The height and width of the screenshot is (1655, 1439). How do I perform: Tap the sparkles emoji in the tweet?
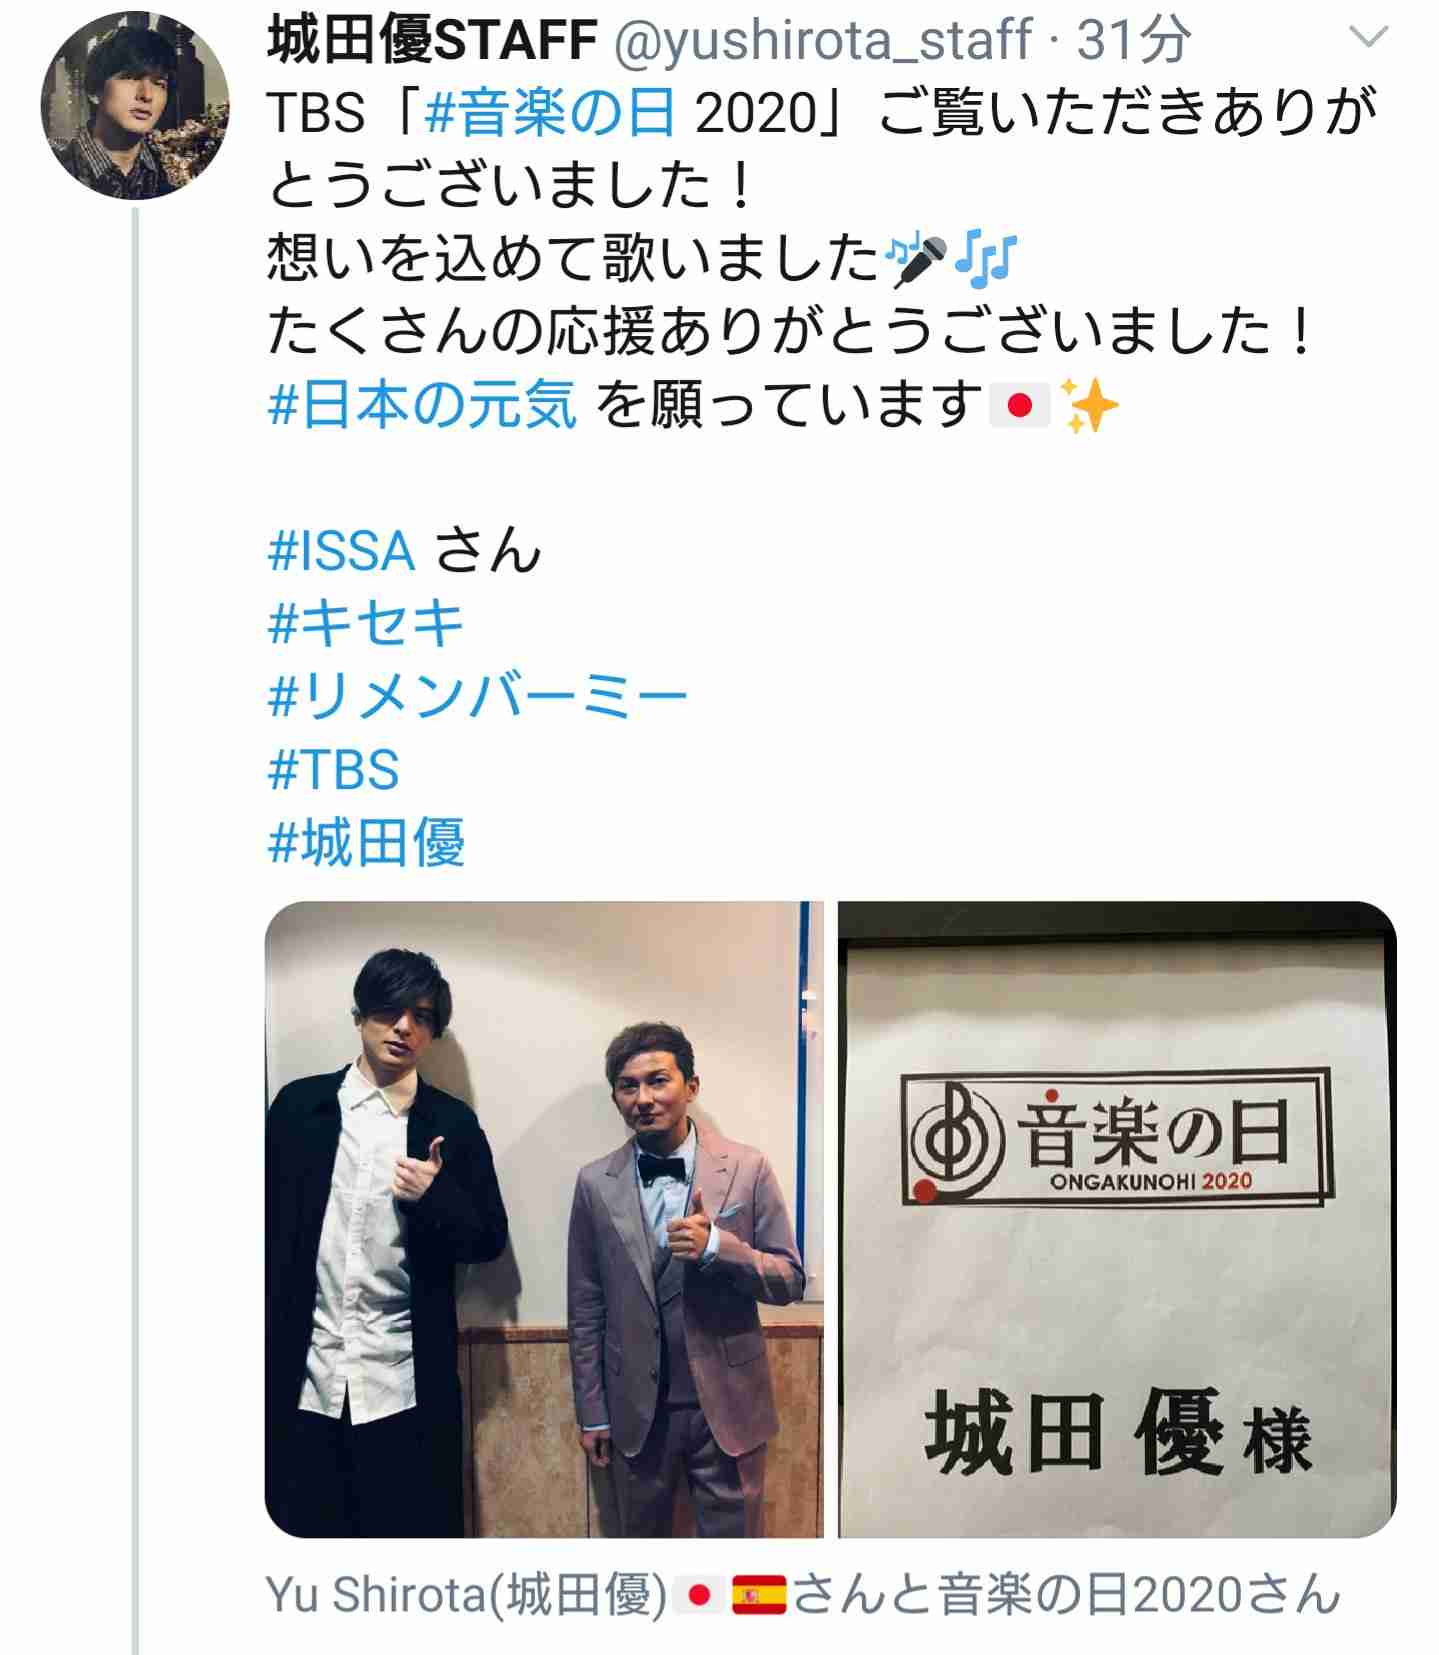click(1090, 406)
